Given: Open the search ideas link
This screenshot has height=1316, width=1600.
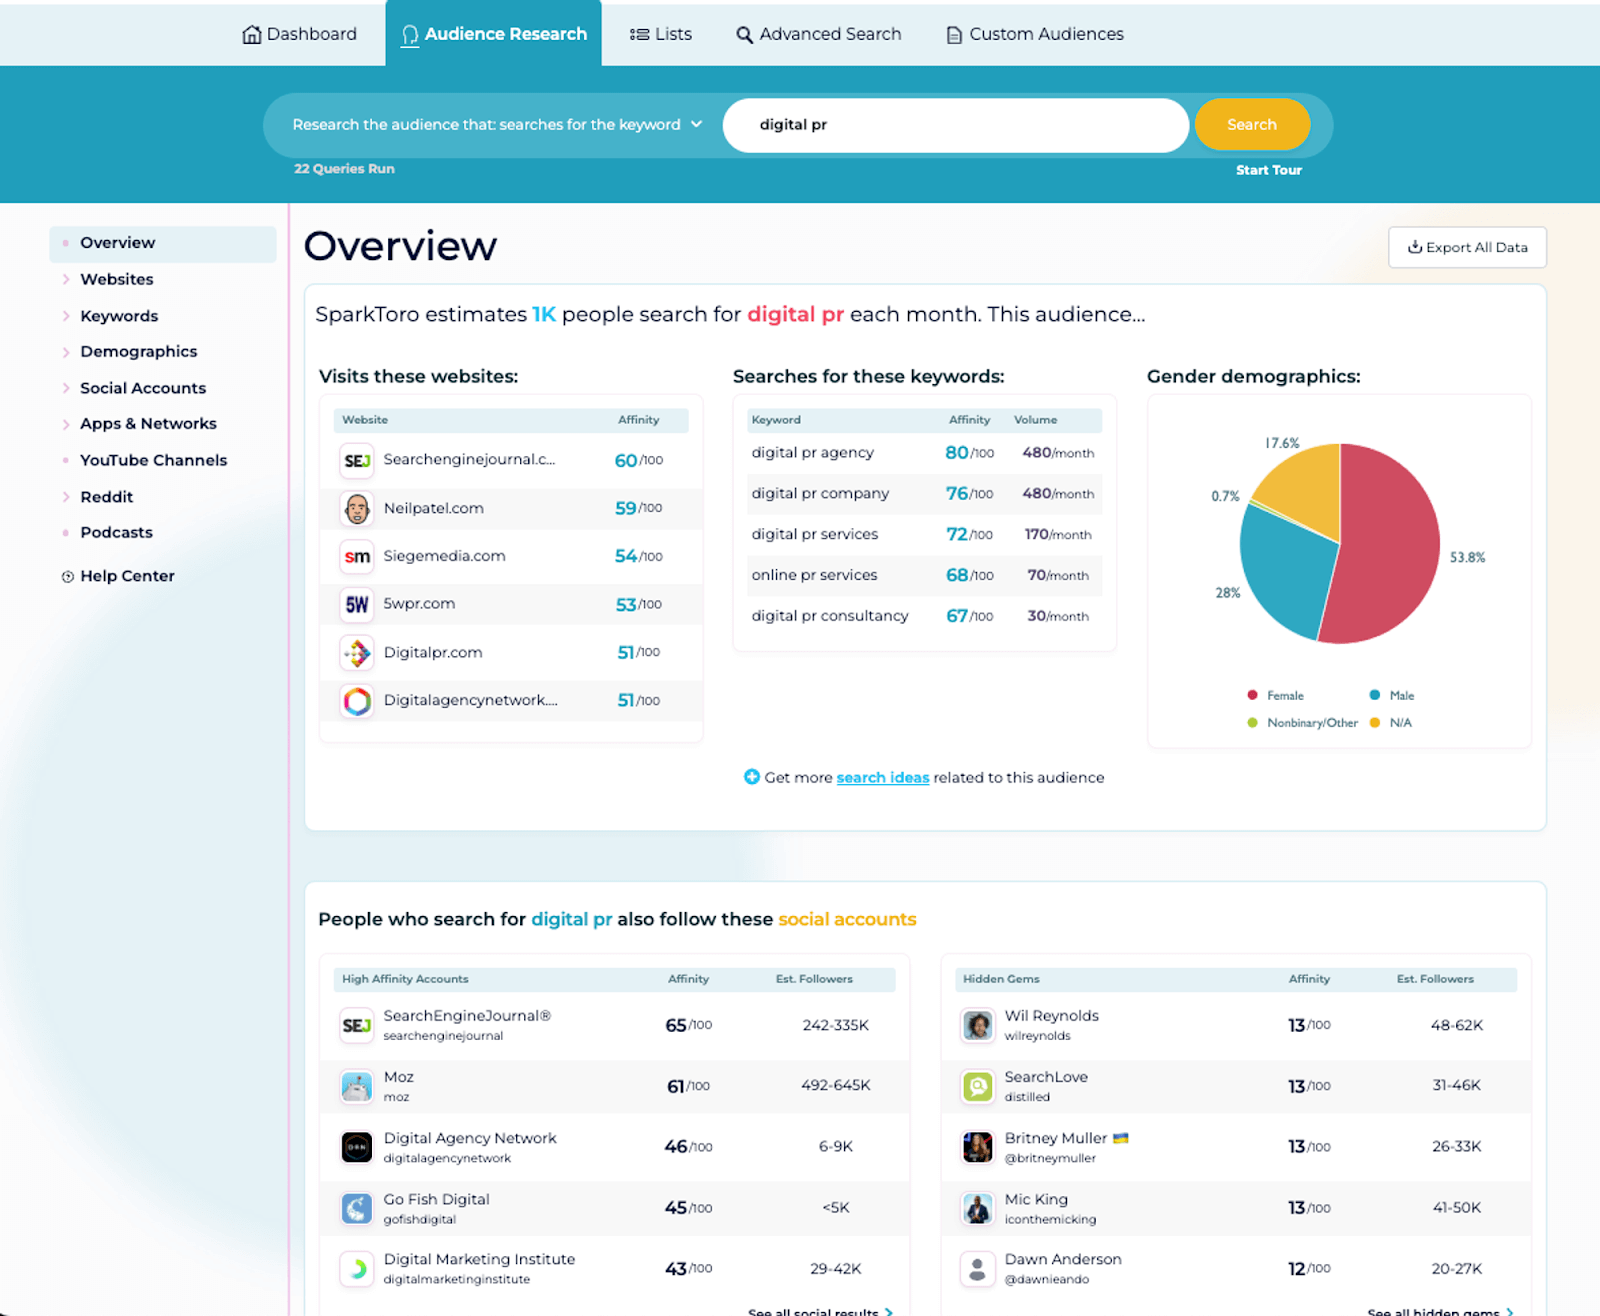Looking at the screenshot, I should (x=883, y=778).
